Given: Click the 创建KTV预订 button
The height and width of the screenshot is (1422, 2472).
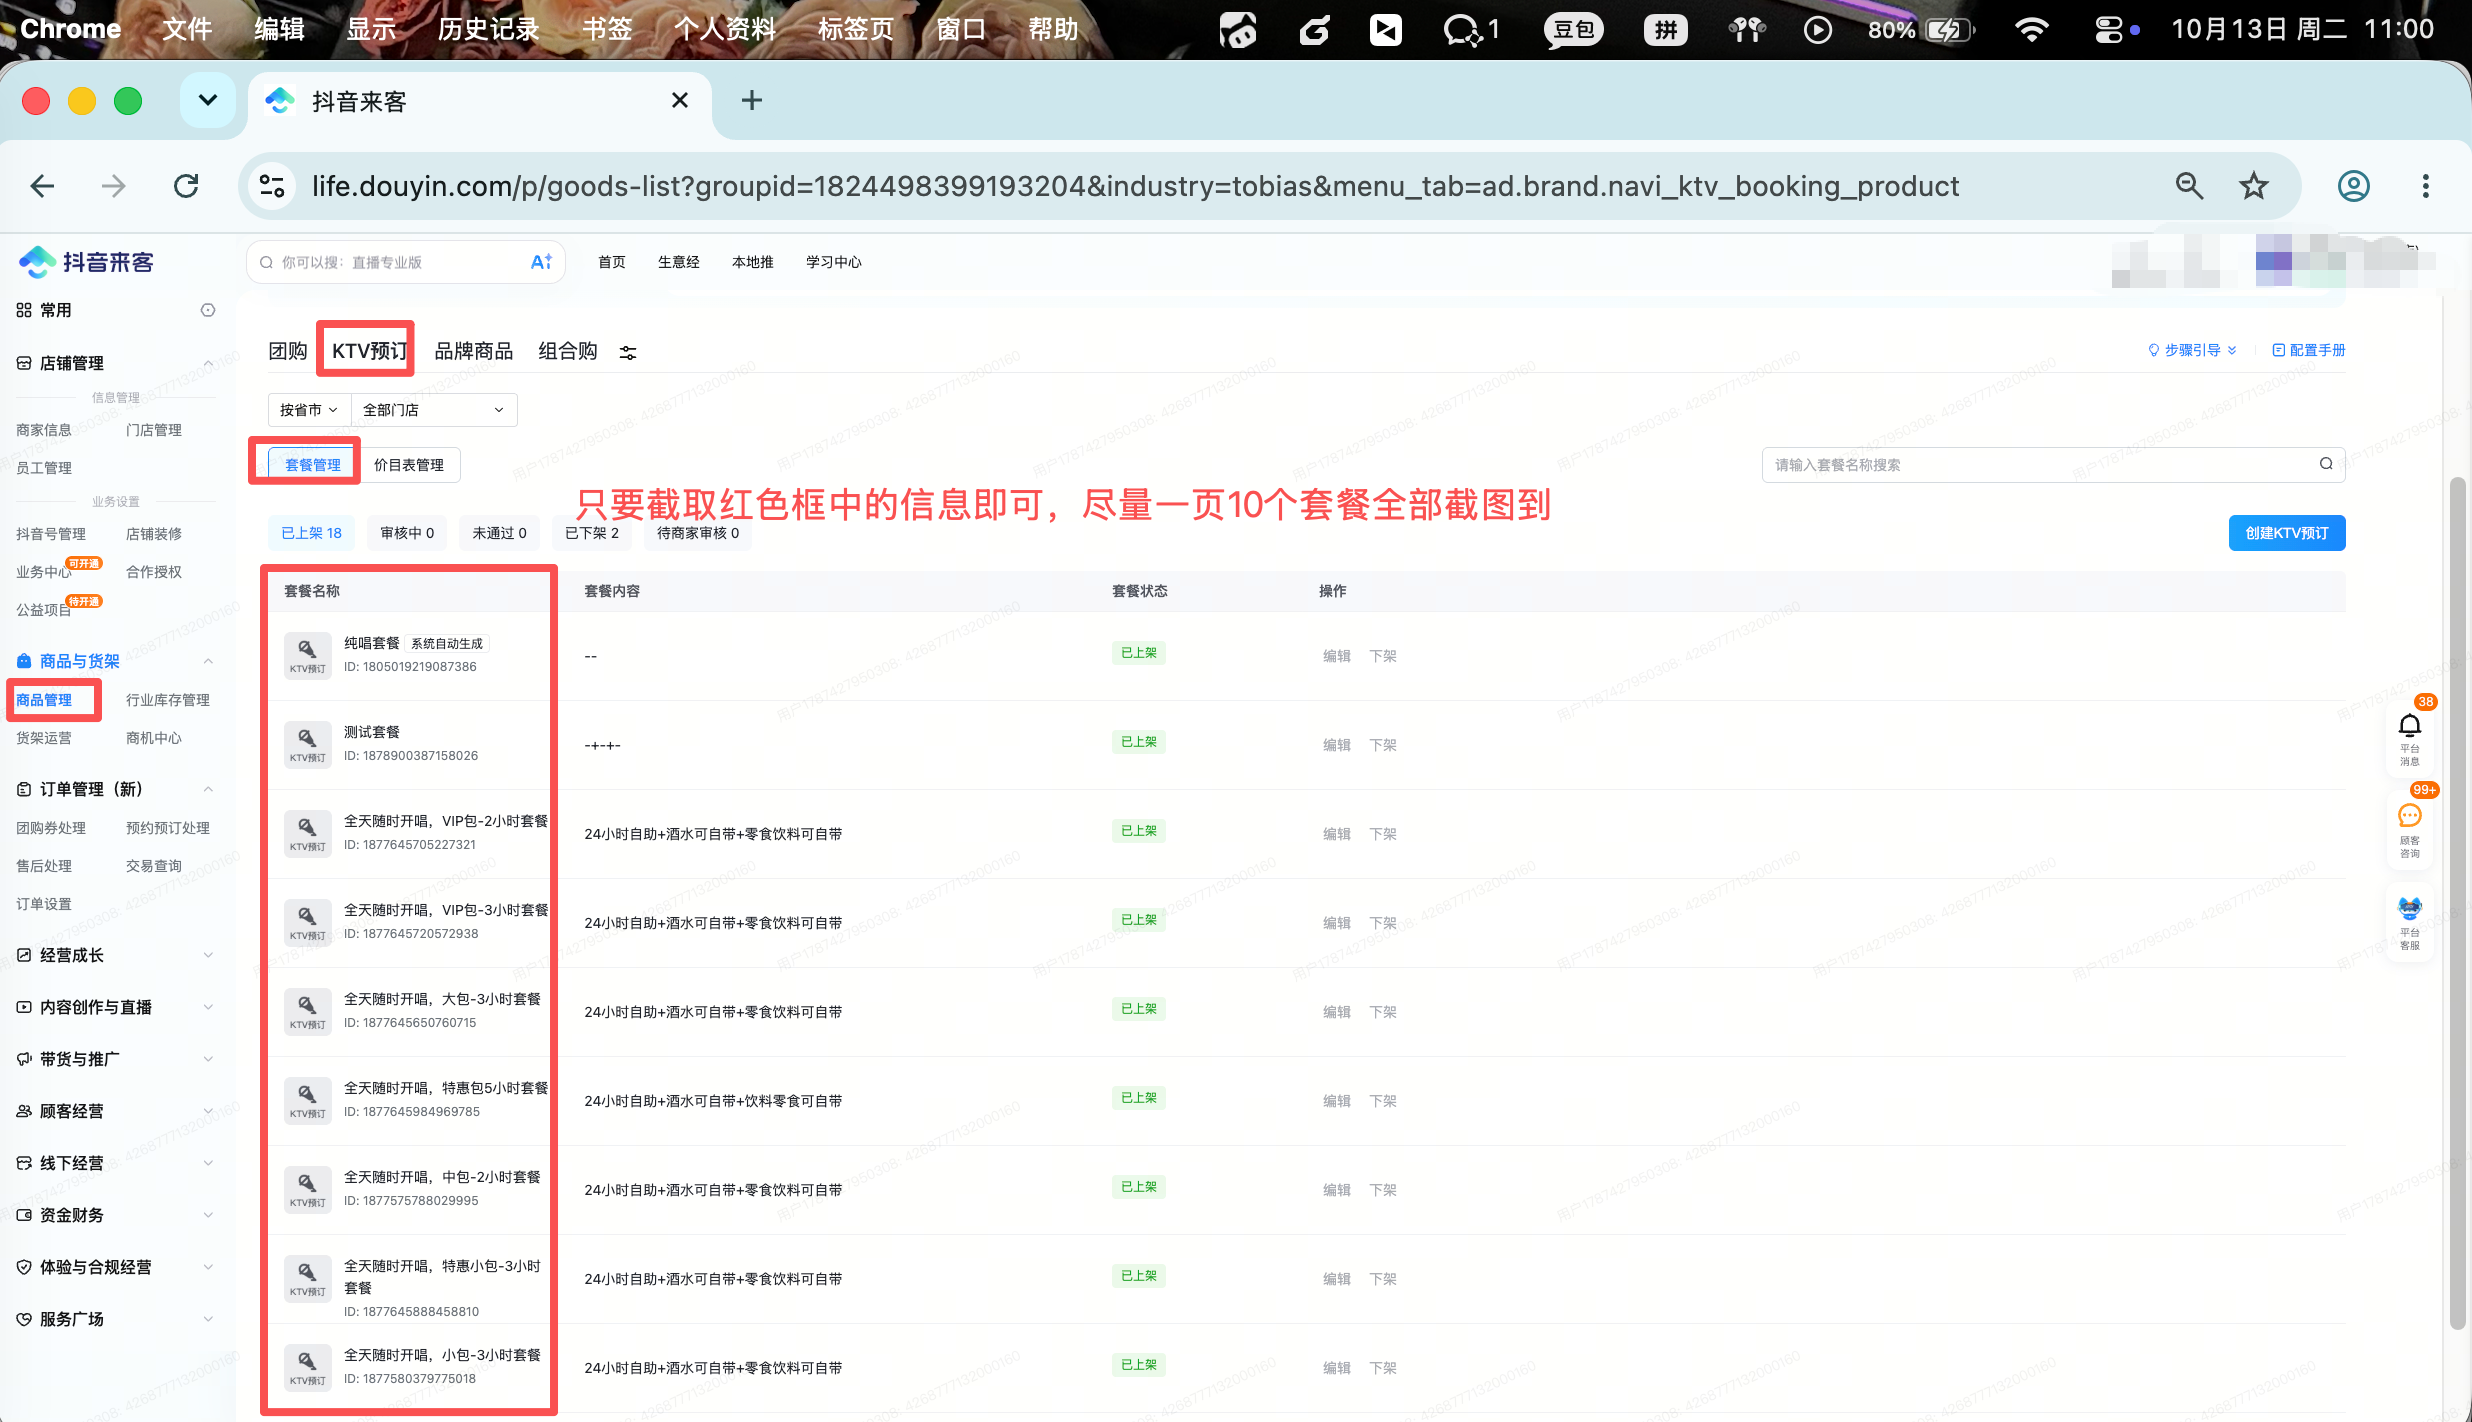Looking at the screenshot, I should pyautogui.click(x=2287, y=533).
